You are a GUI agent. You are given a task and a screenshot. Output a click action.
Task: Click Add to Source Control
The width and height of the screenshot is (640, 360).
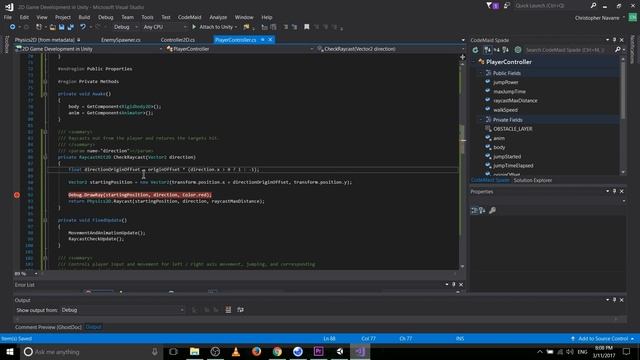(x=602, y=338)
